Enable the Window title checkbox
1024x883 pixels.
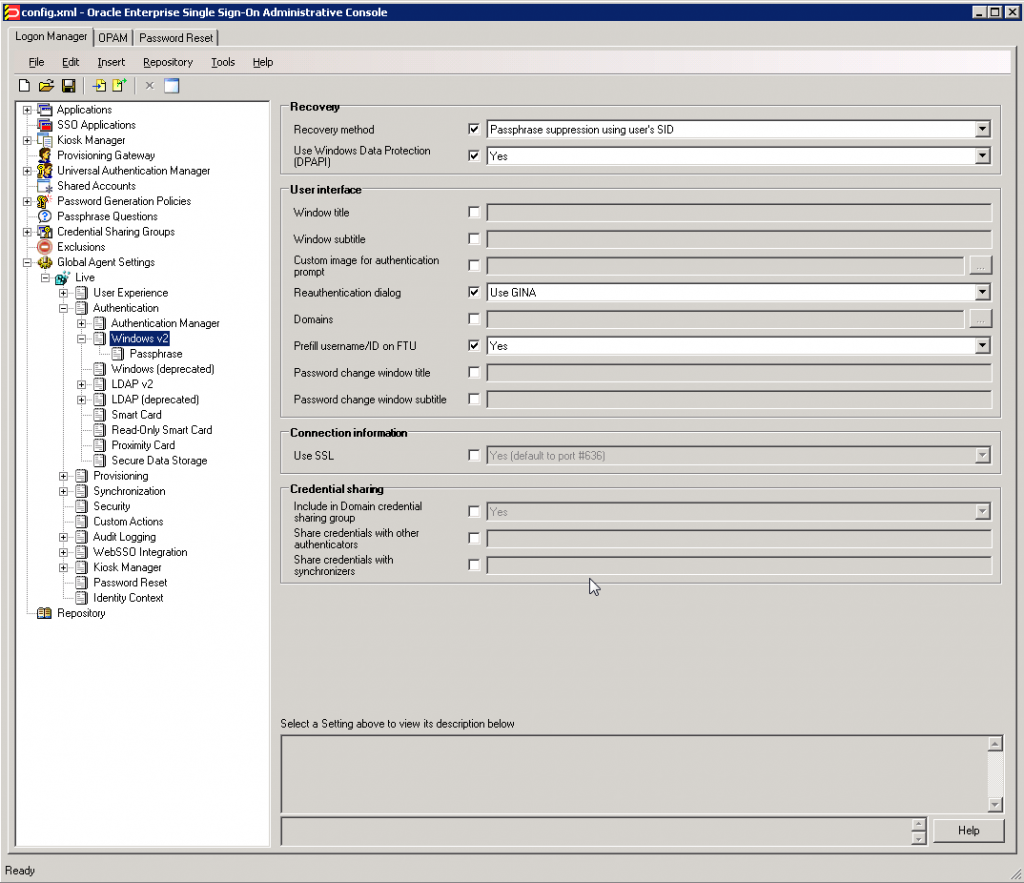coord(474,212)
